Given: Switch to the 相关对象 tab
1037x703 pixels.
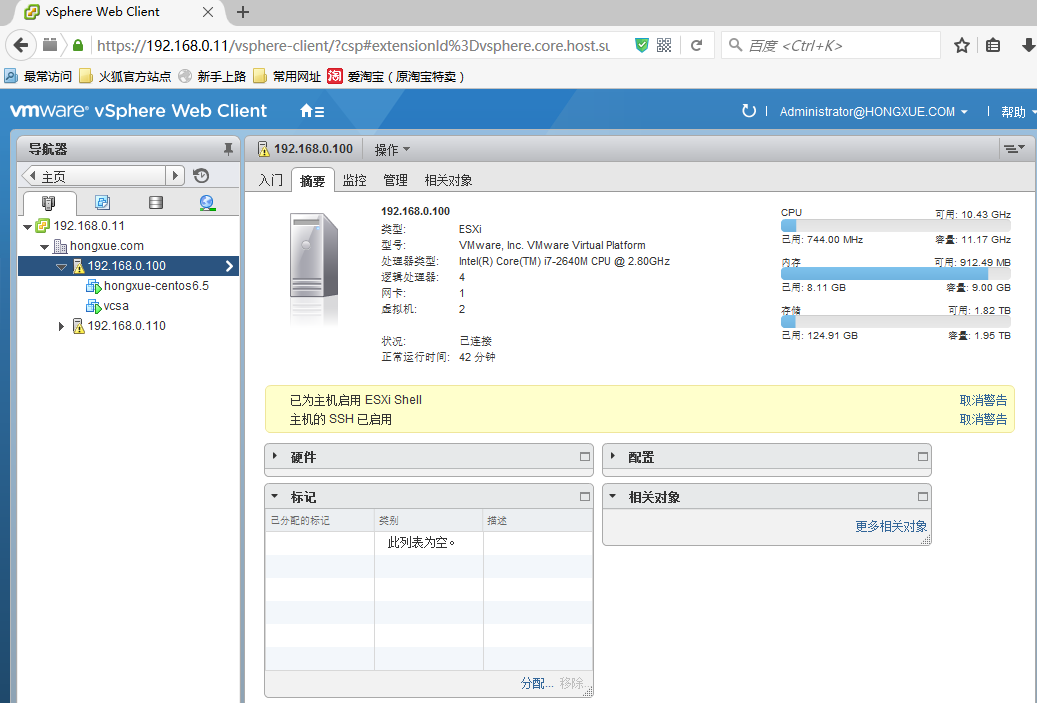Looking at the screenshot, I should click(x=448, y=180).
